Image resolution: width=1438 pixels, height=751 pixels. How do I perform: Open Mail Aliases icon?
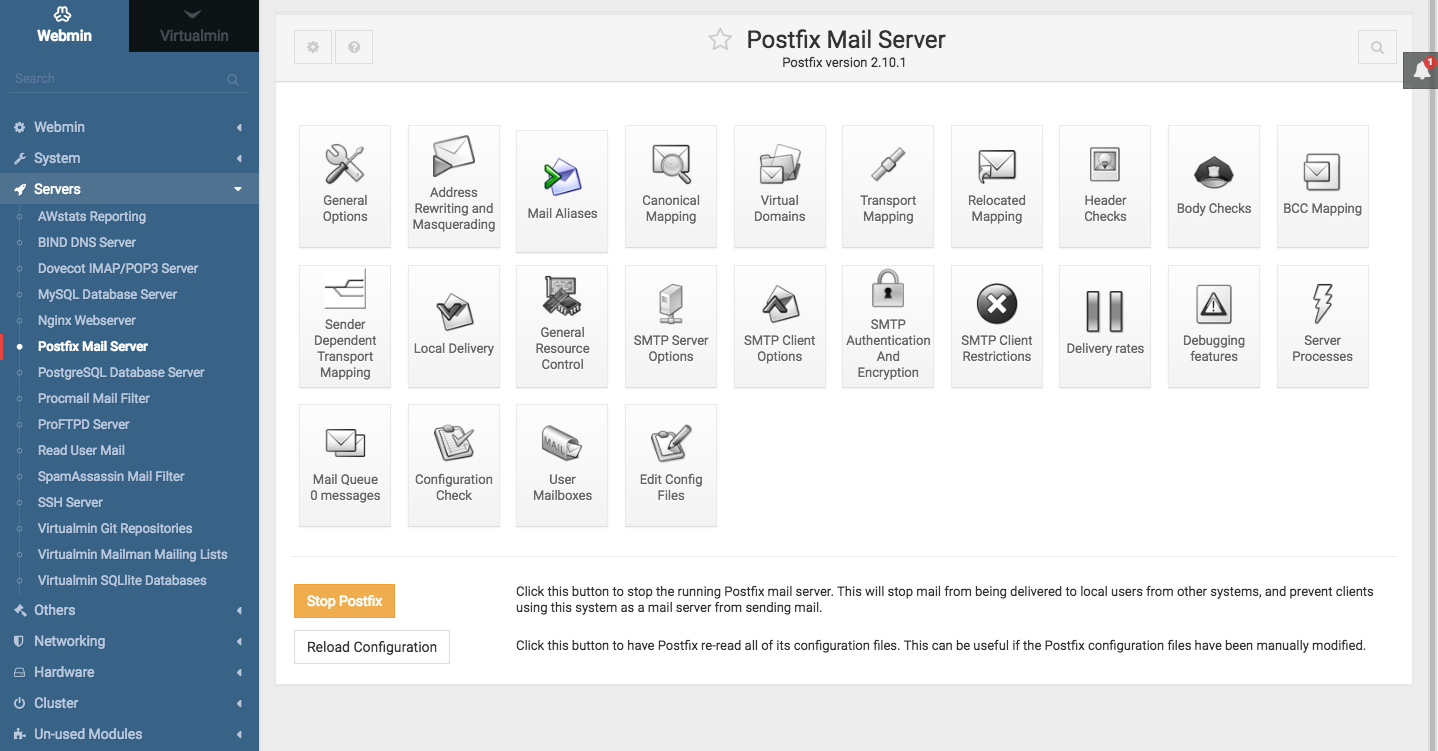point(562,191)
